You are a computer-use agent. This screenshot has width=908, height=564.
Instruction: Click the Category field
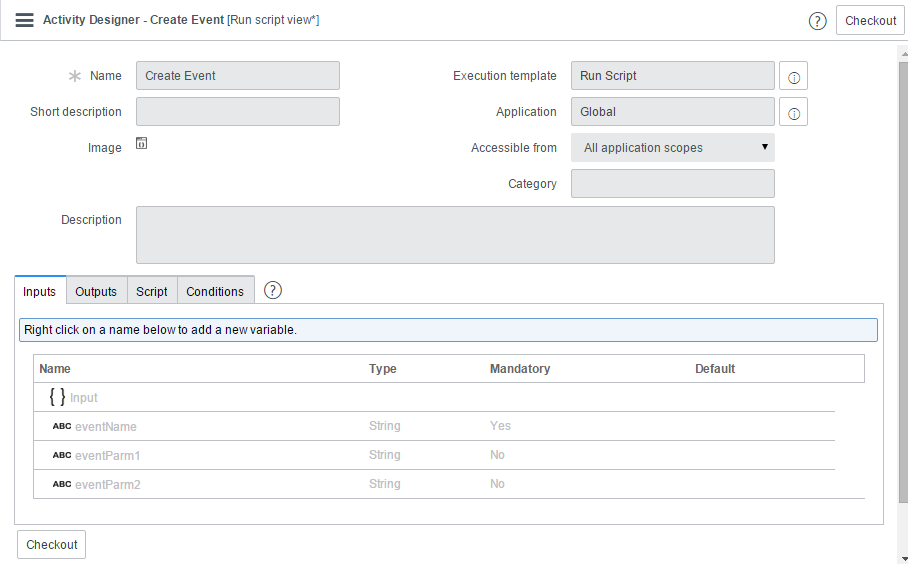pos(673,184)
